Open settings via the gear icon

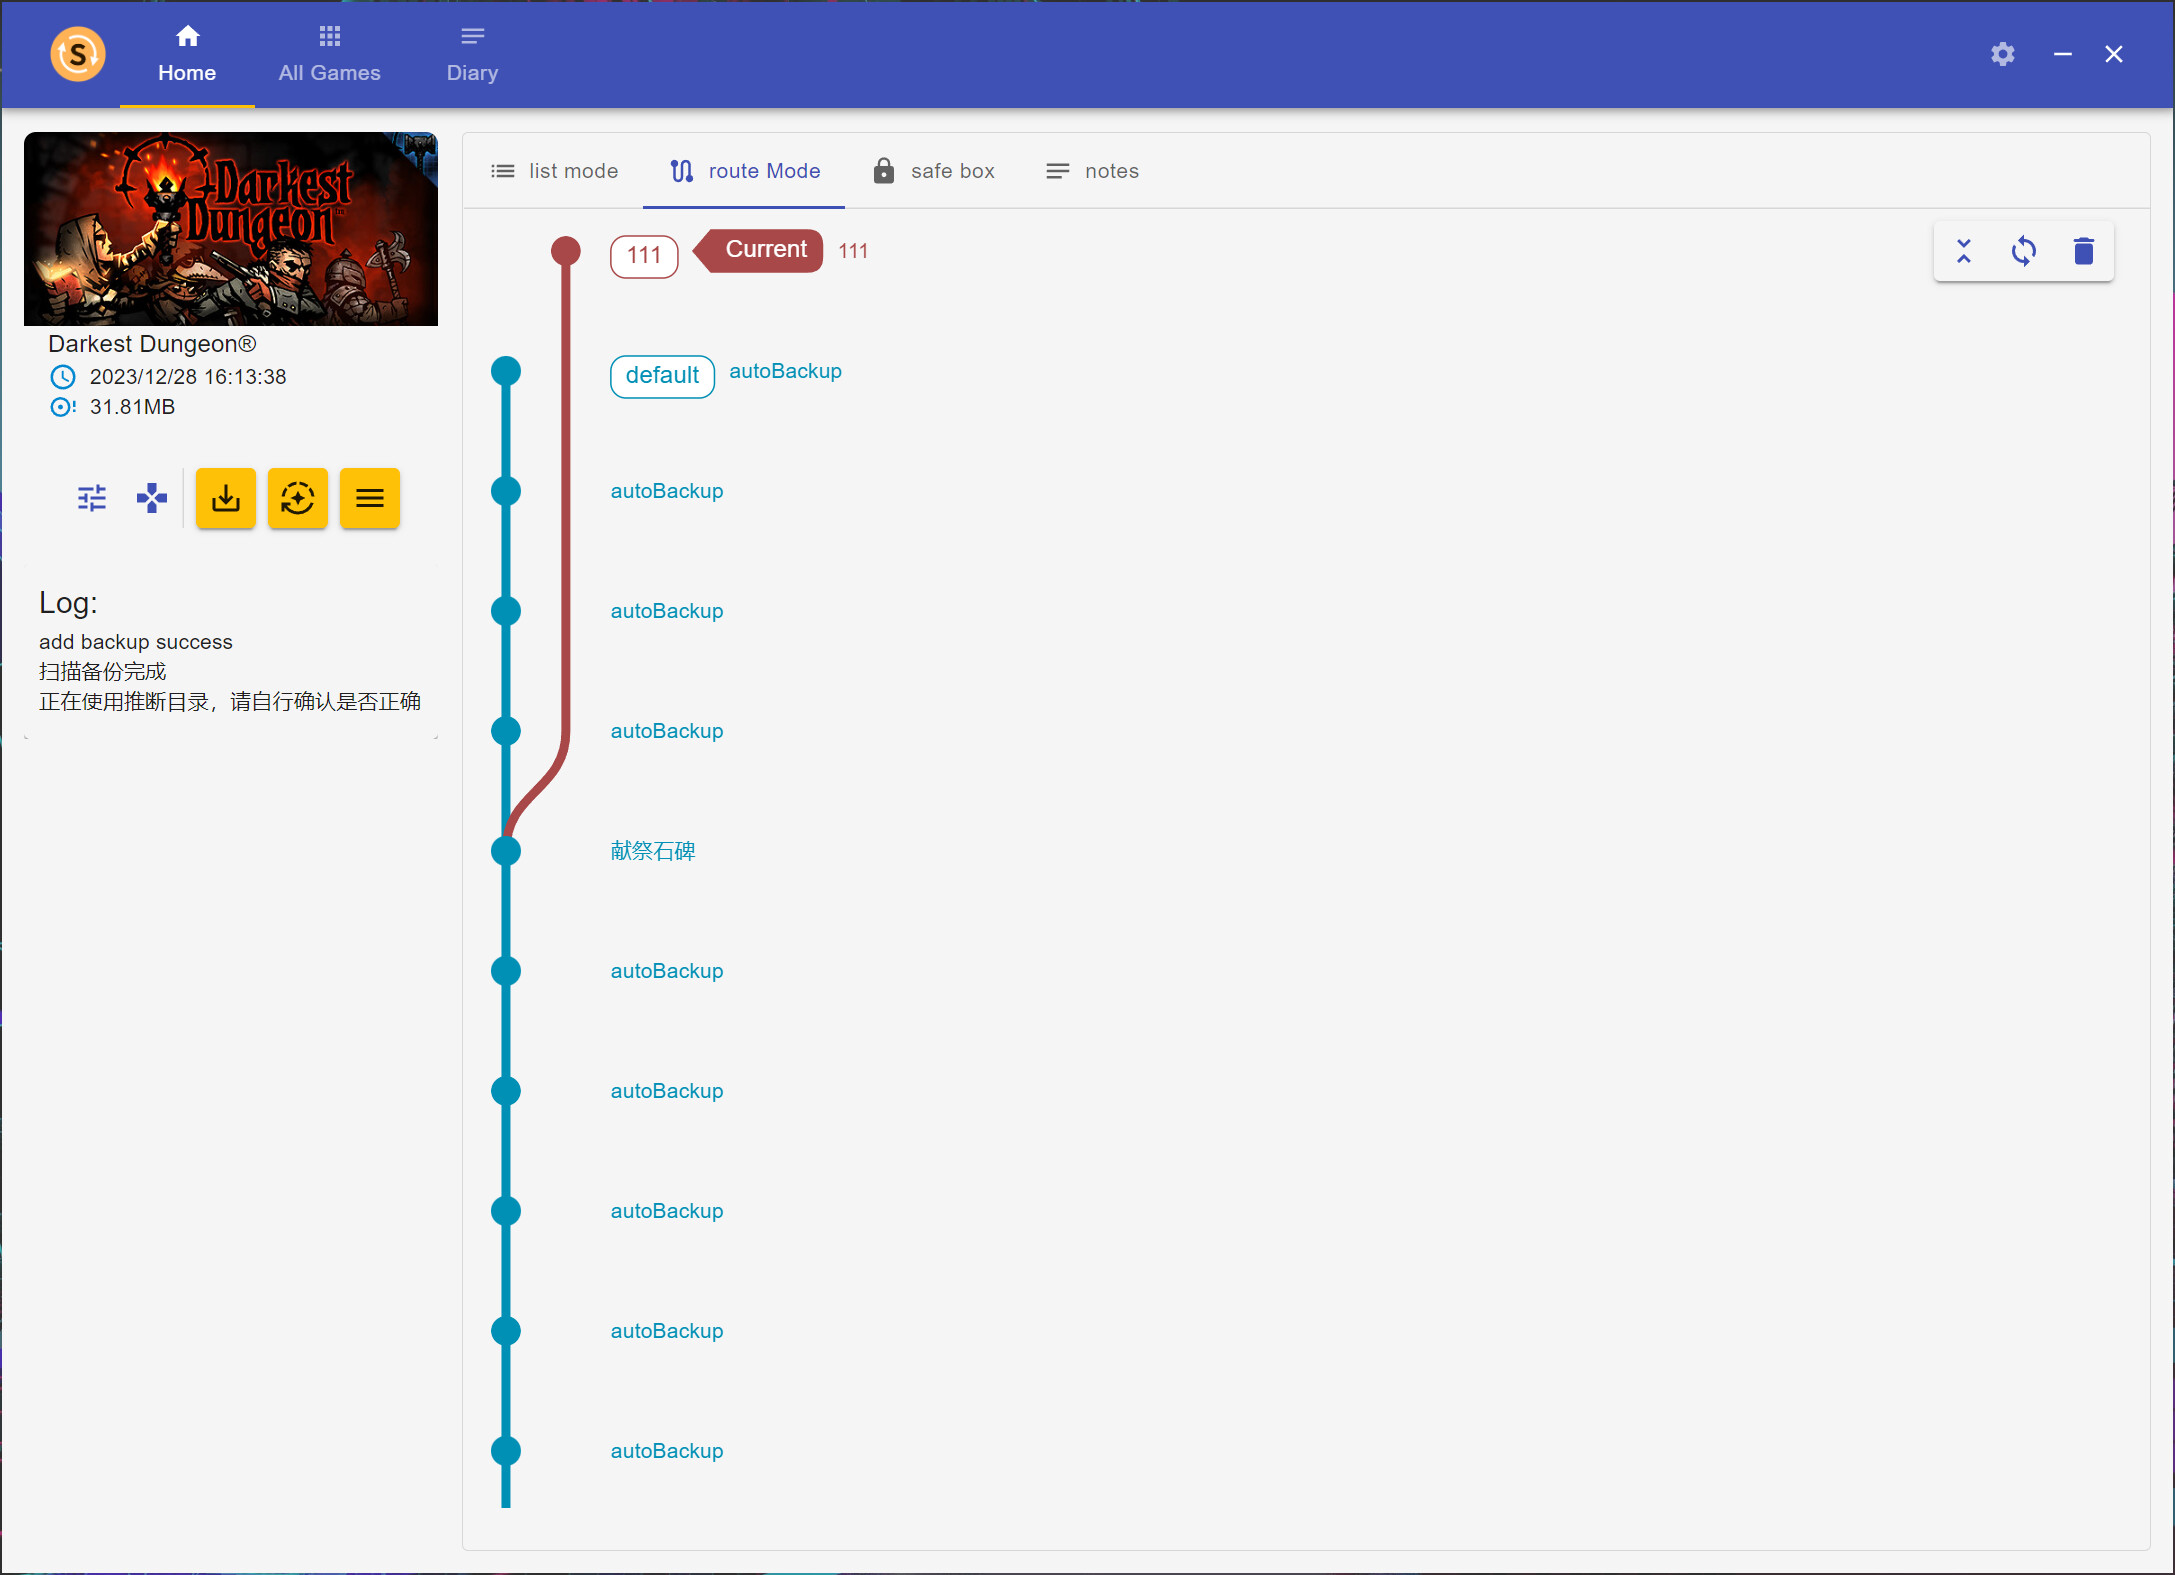(x=2003, y=54)
